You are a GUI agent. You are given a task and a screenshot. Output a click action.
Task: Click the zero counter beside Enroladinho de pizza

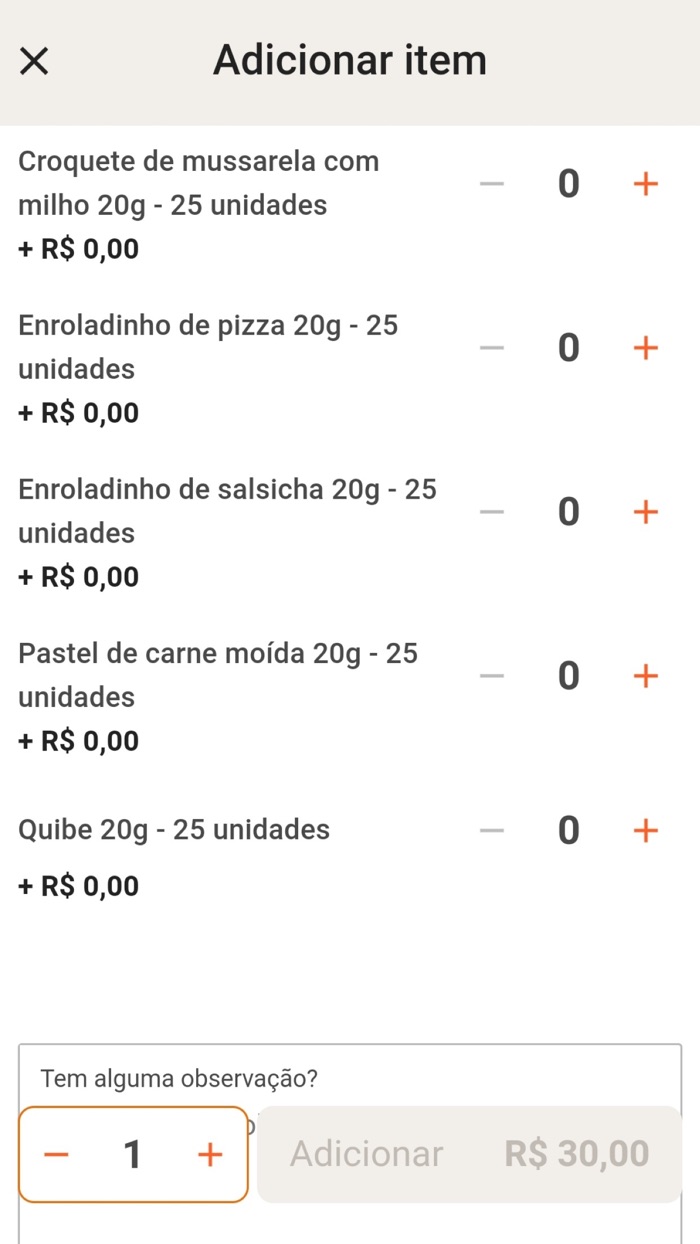pos(568,347)
